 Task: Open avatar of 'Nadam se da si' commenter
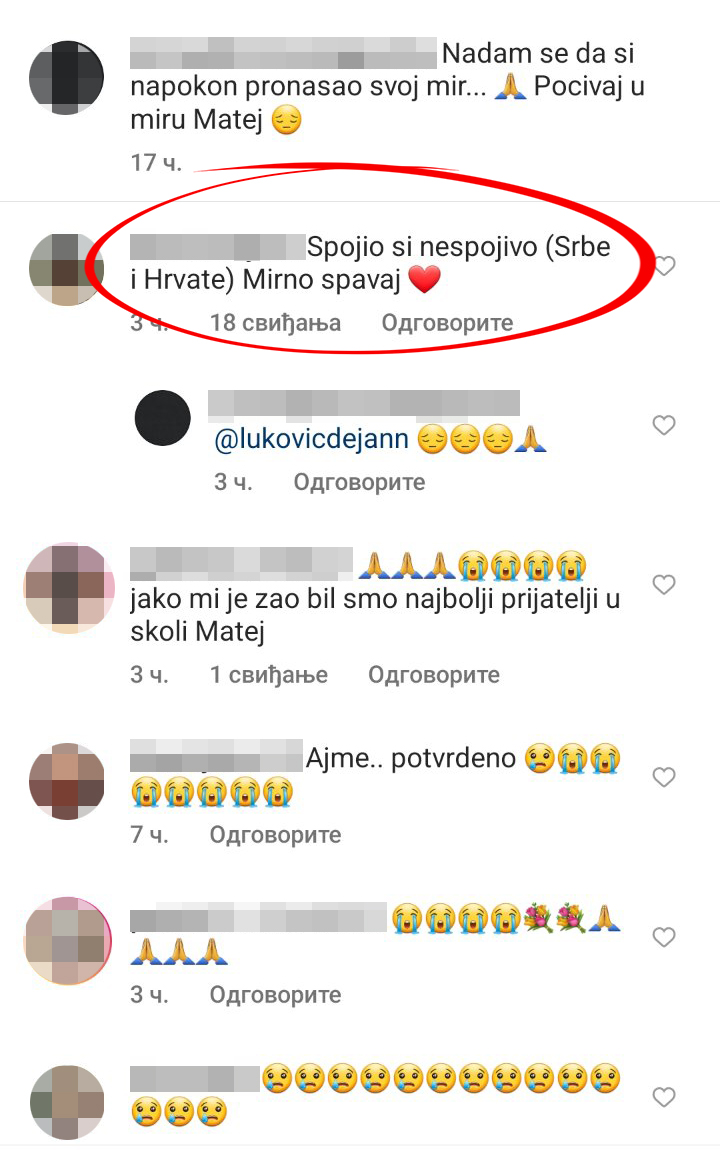67,78
